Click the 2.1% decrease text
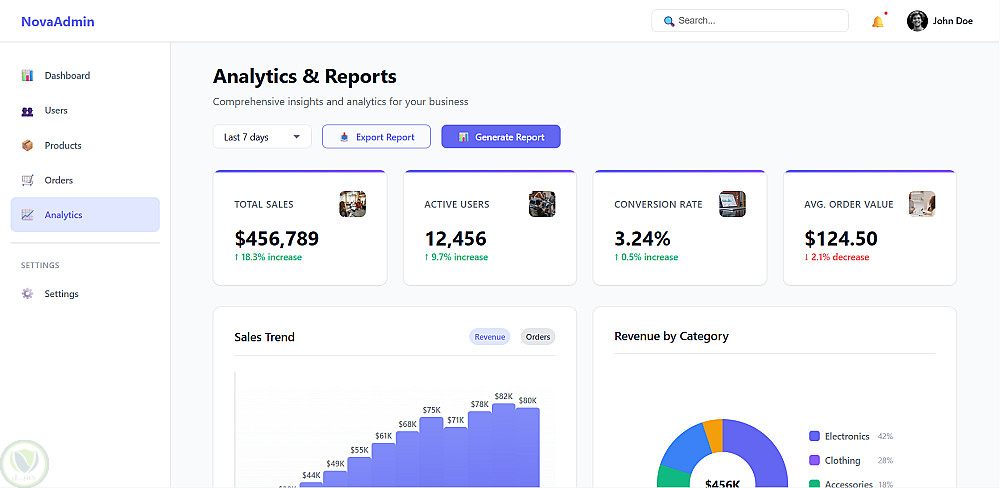Screen dimensions: 1000x488 coord(837,257)
